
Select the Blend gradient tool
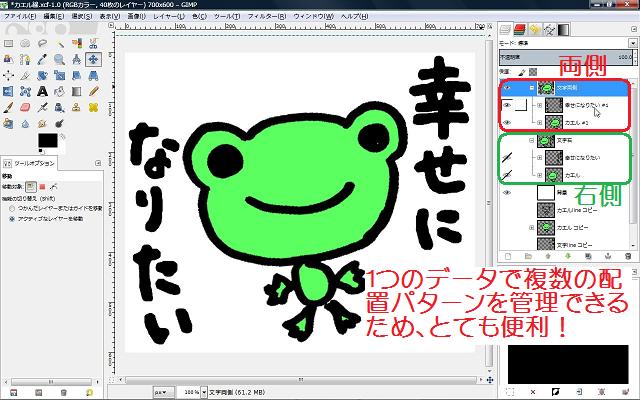point(76,91)
